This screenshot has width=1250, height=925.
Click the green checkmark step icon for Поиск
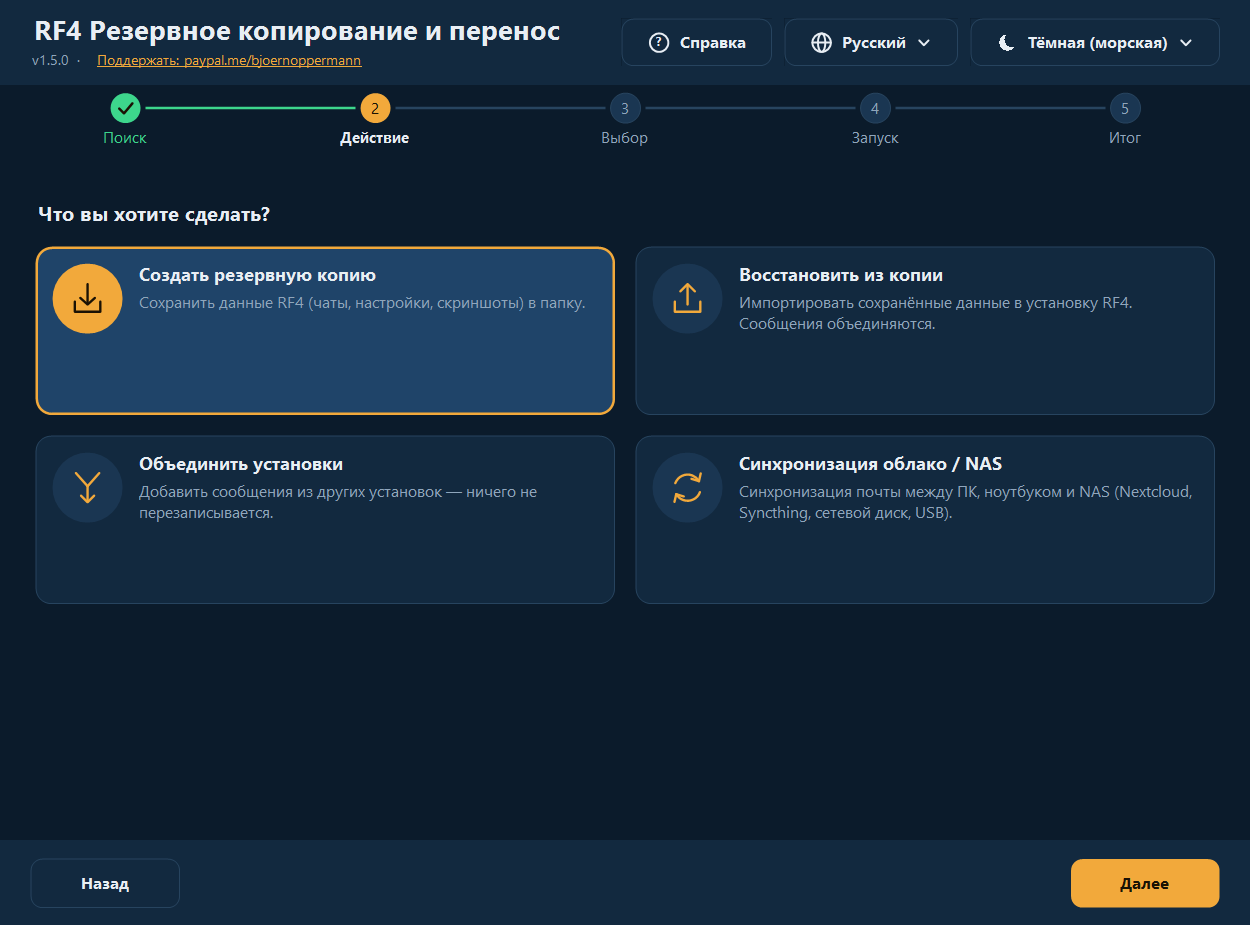coord(125,108)
